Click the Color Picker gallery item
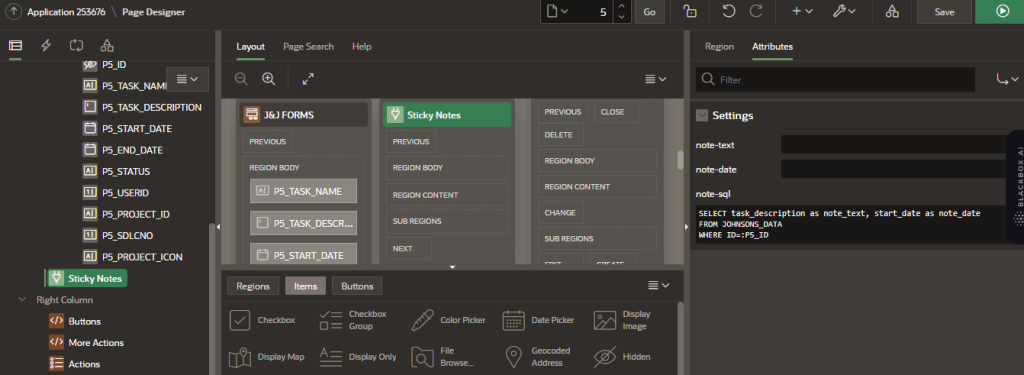The image size is (1024, 375). (x=448, y=320)
